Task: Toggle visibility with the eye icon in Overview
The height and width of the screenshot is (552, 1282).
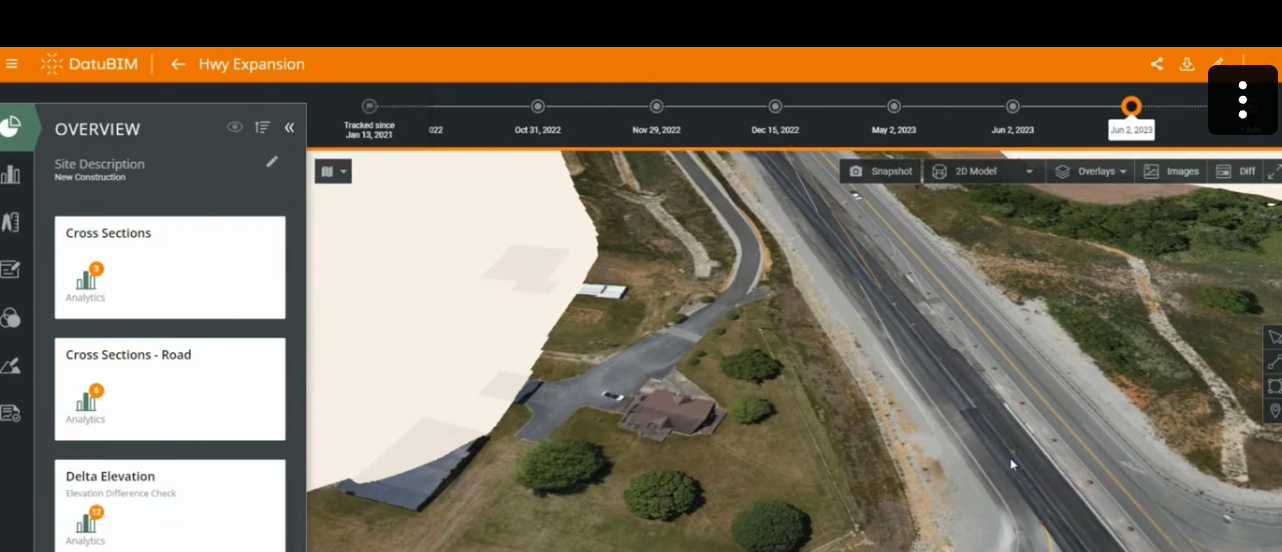Action: click(235, 127)
